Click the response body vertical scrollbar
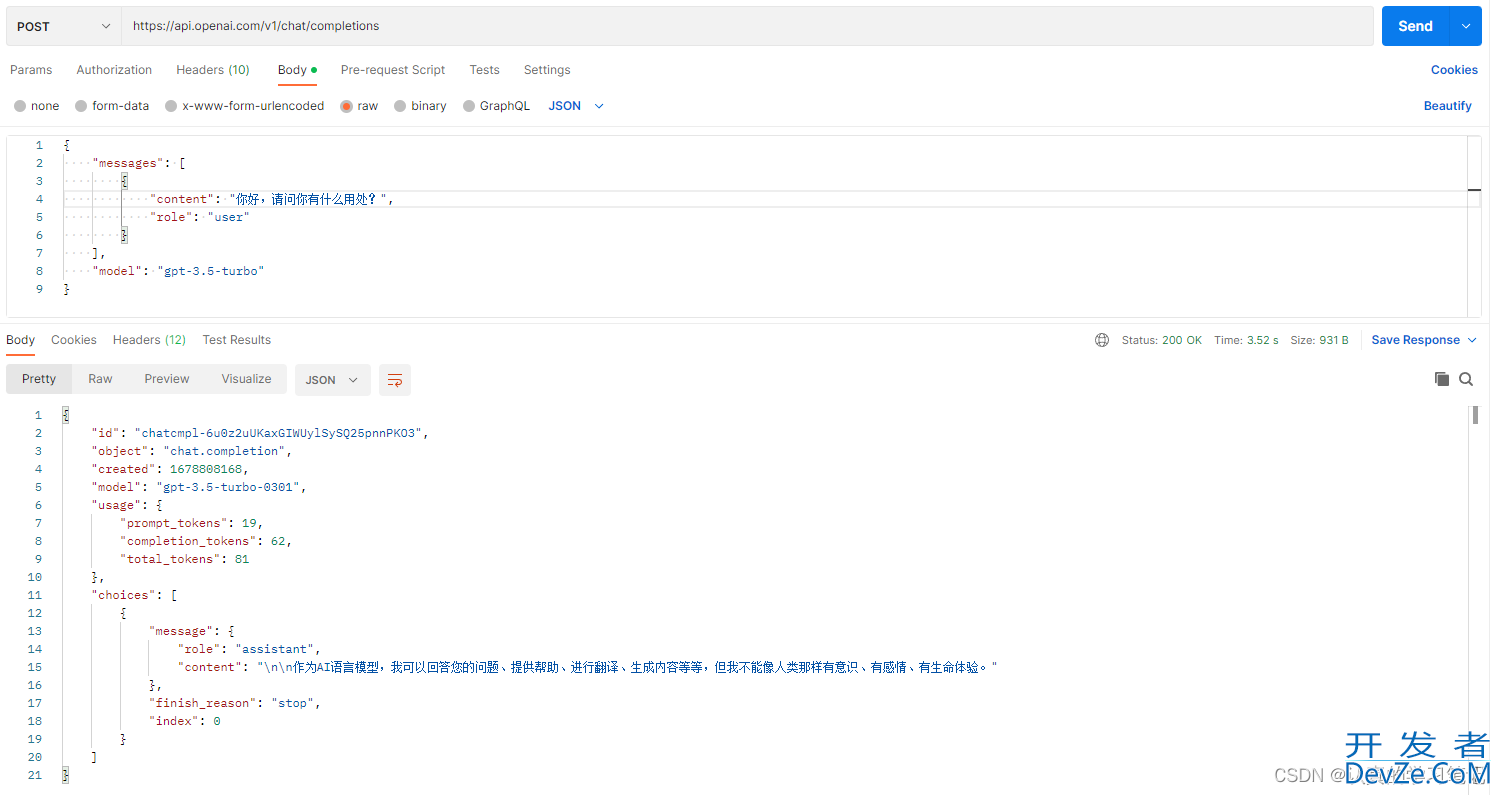This screenshot has width=1501, height=795. pyautogui.click(x=1475, y=415)
